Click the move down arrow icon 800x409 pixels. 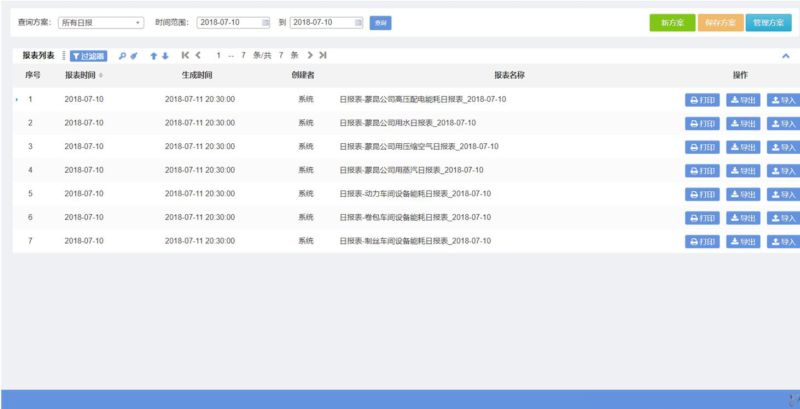(x=165, y=56)
